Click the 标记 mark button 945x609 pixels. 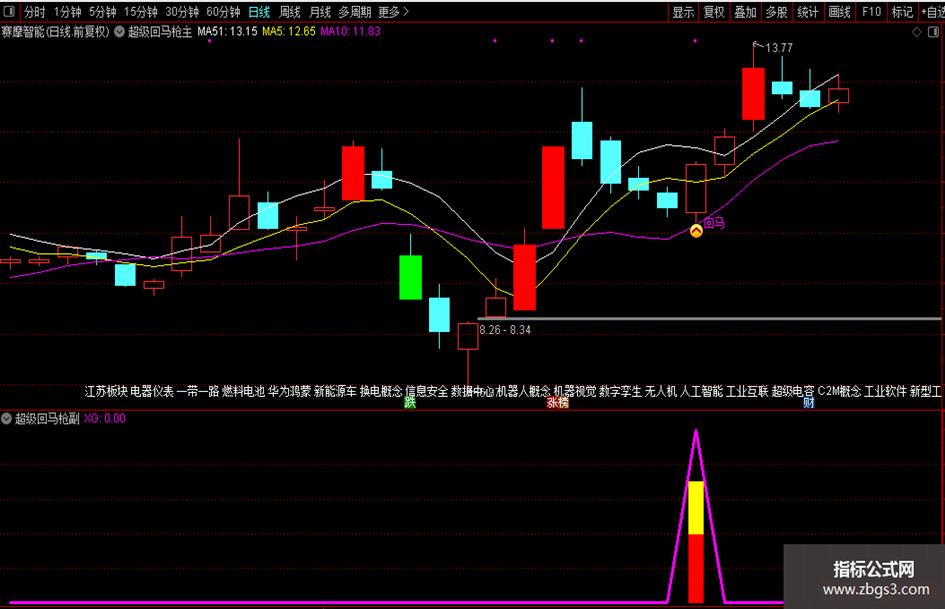click(x=902, y=12)
